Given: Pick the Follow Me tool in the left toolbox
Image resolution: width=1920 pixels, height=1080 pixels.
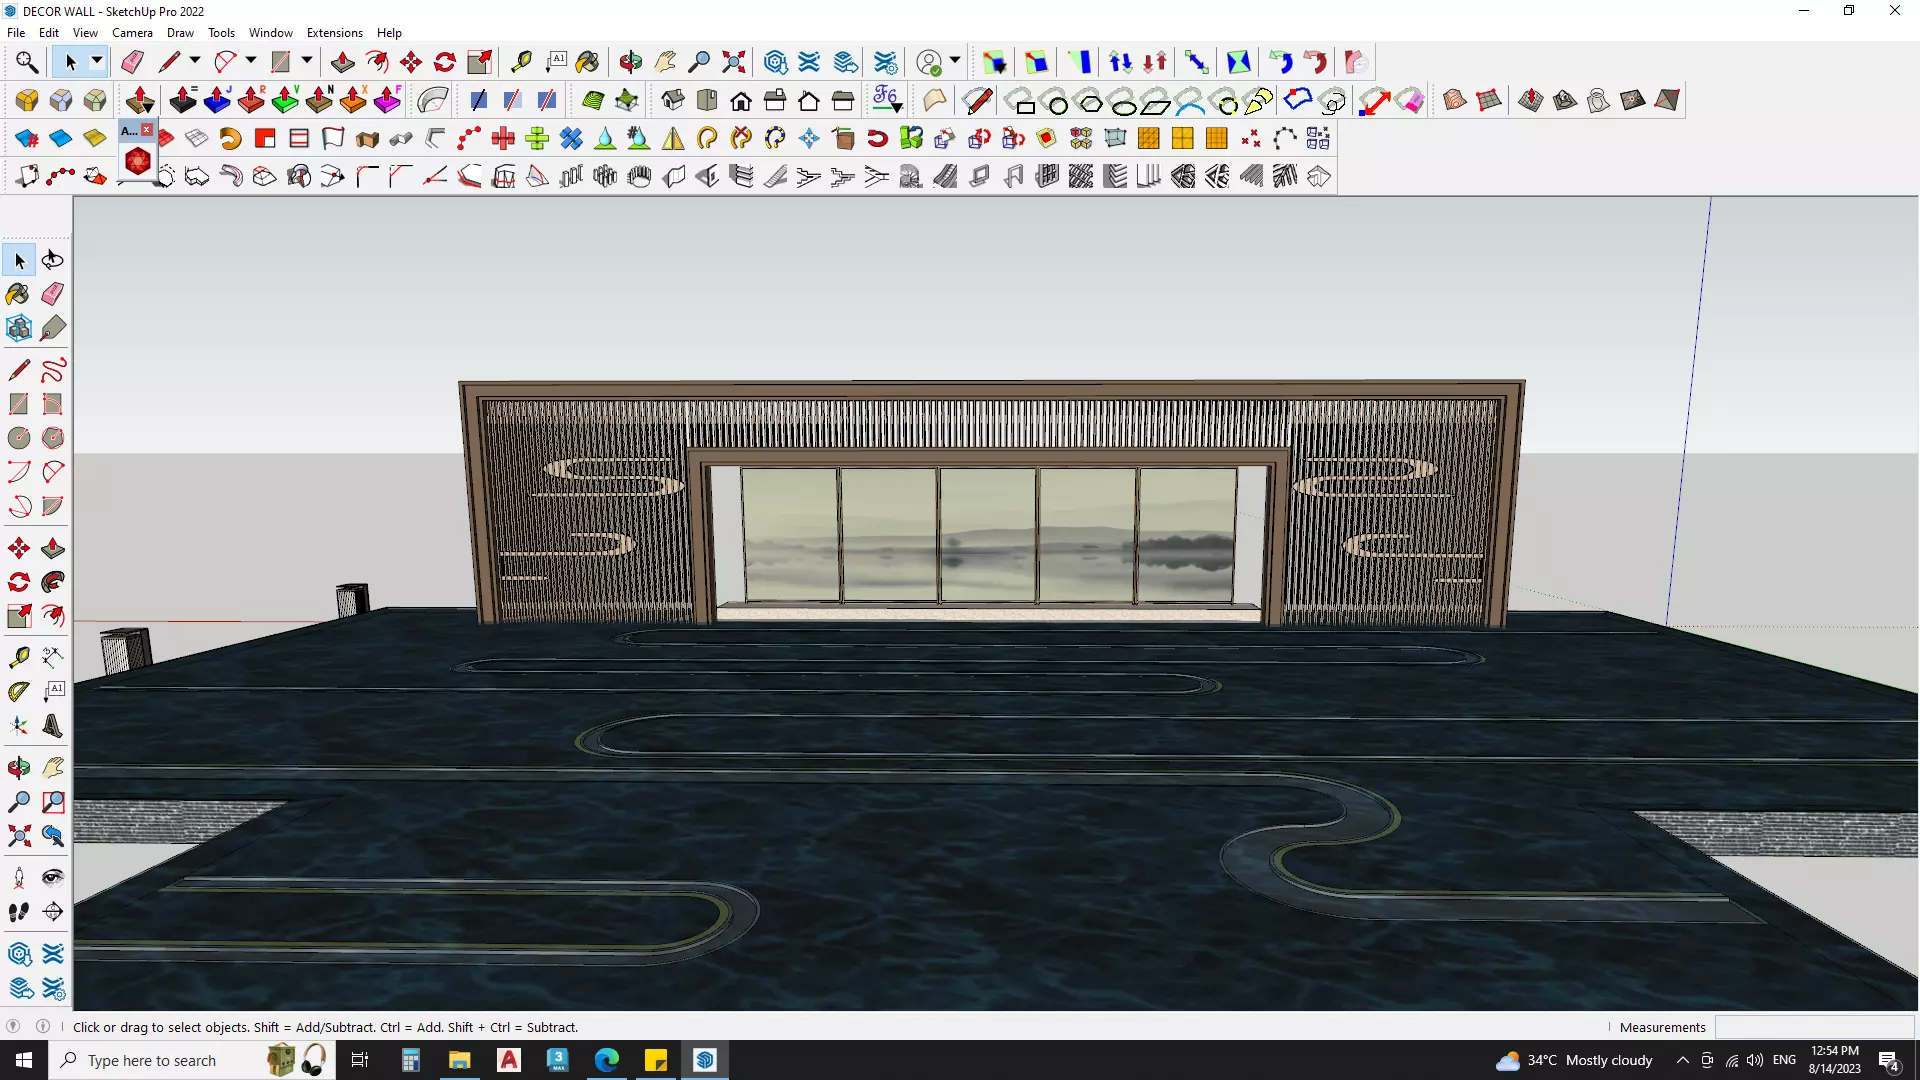Looking at the screenshot, I should pyautogui.click(x=53, y=582).
